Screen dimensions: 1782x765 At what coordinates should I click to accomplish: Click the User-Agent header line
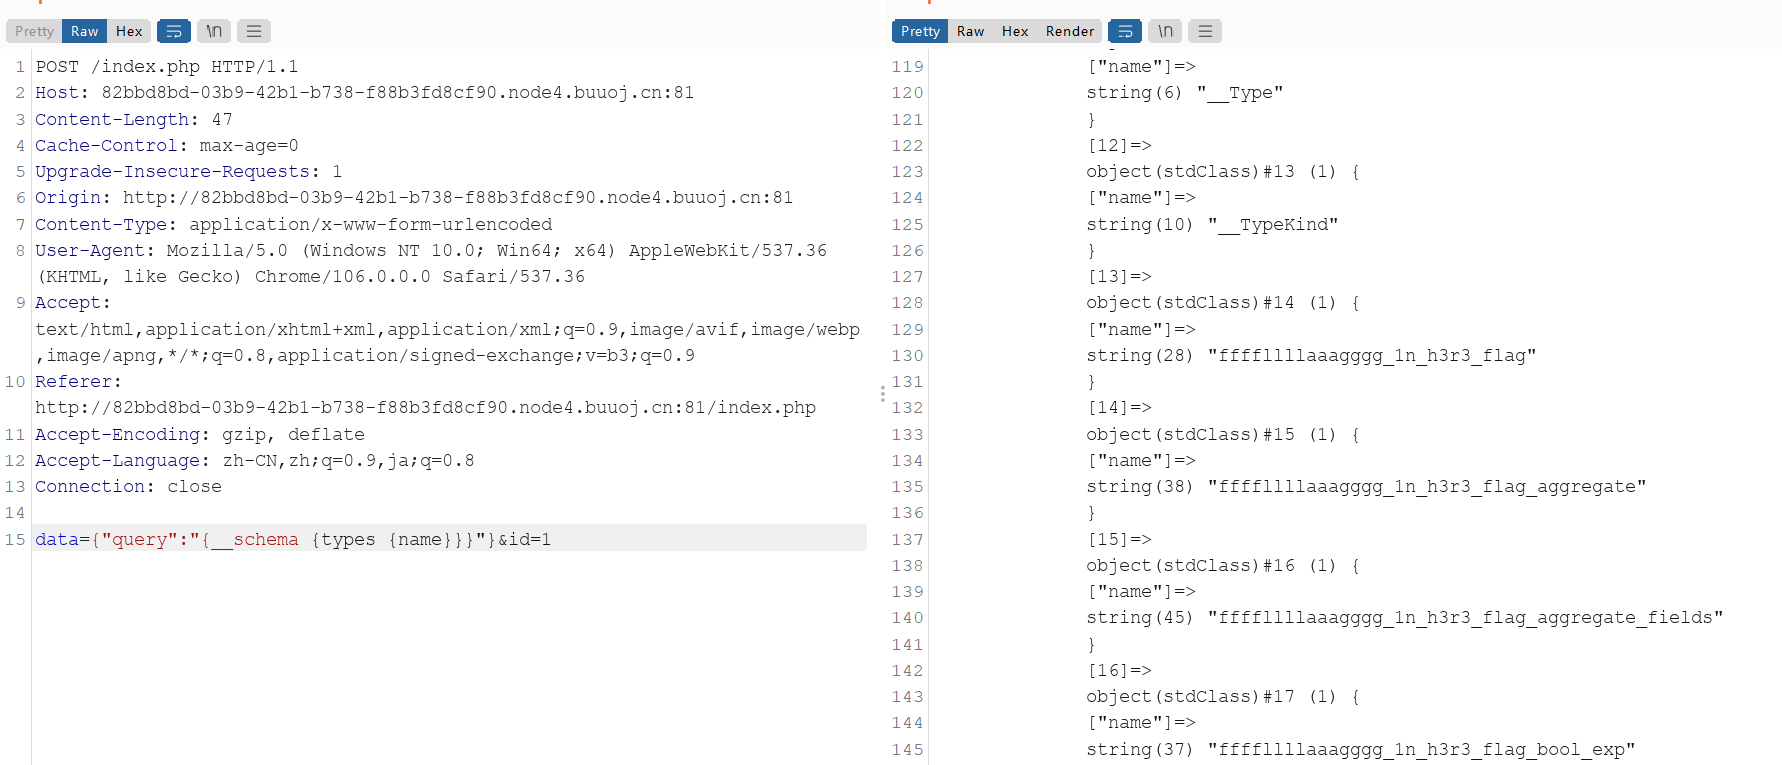click(430, 250)
